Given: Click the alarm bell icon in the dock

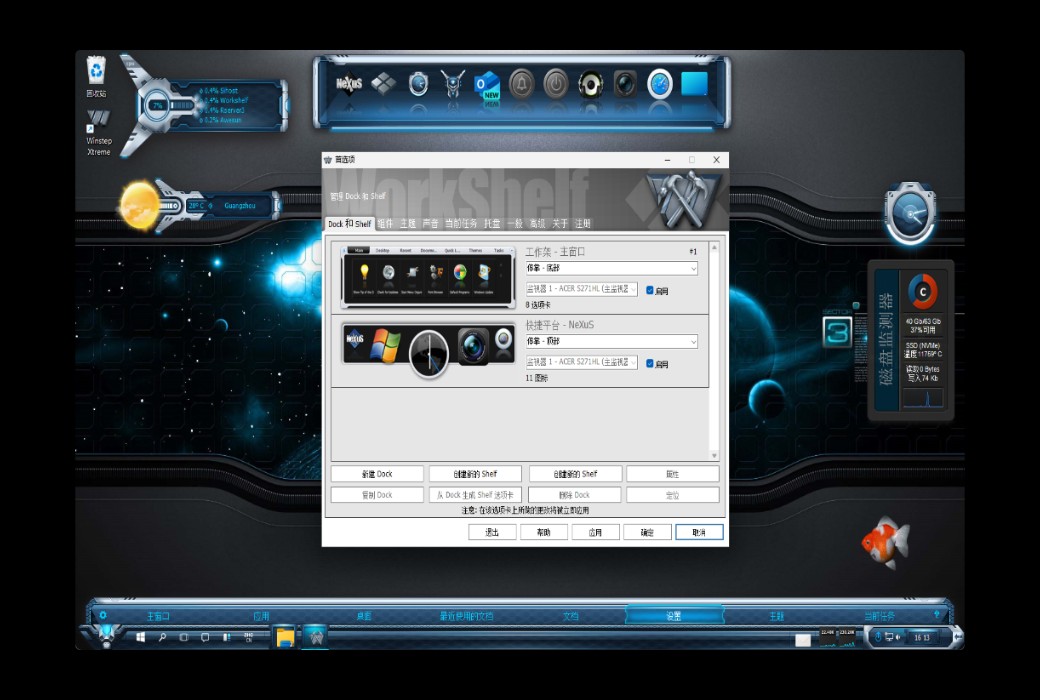Looking at the screenshot, I should click(x=520, y=84).
